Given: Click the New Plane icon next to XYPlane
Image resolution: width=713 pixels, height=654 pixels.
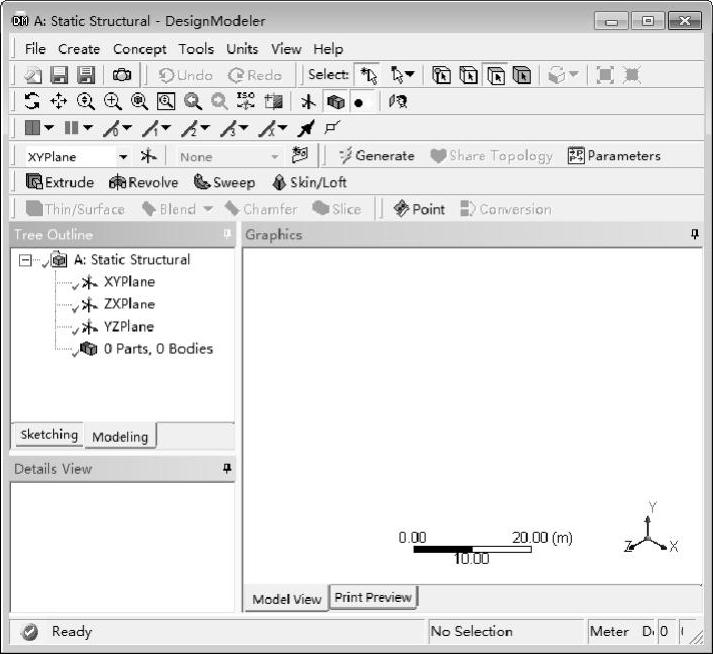Looking at the screenshot, I should [x=148, y=156].
